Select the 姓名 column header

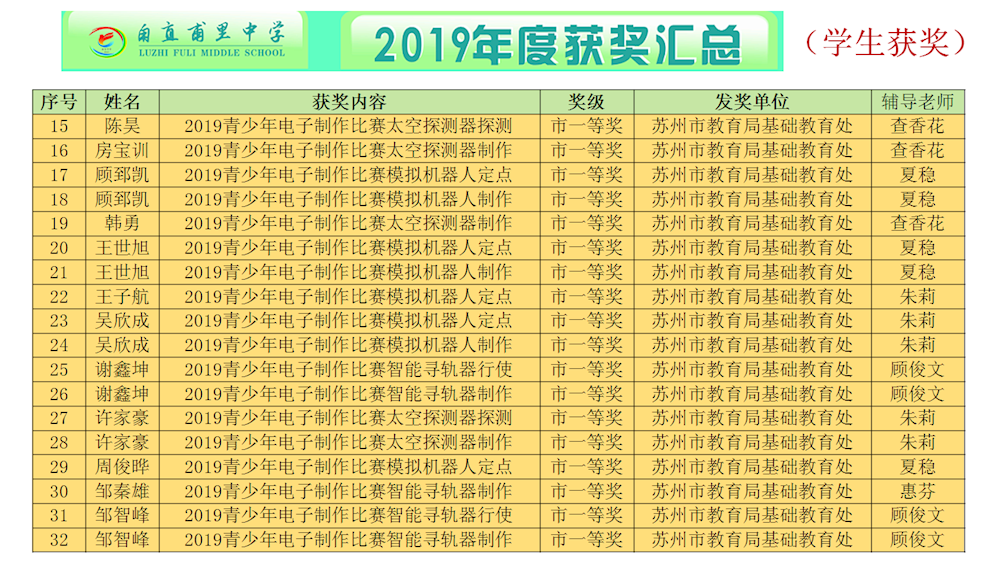click(122, 102)
